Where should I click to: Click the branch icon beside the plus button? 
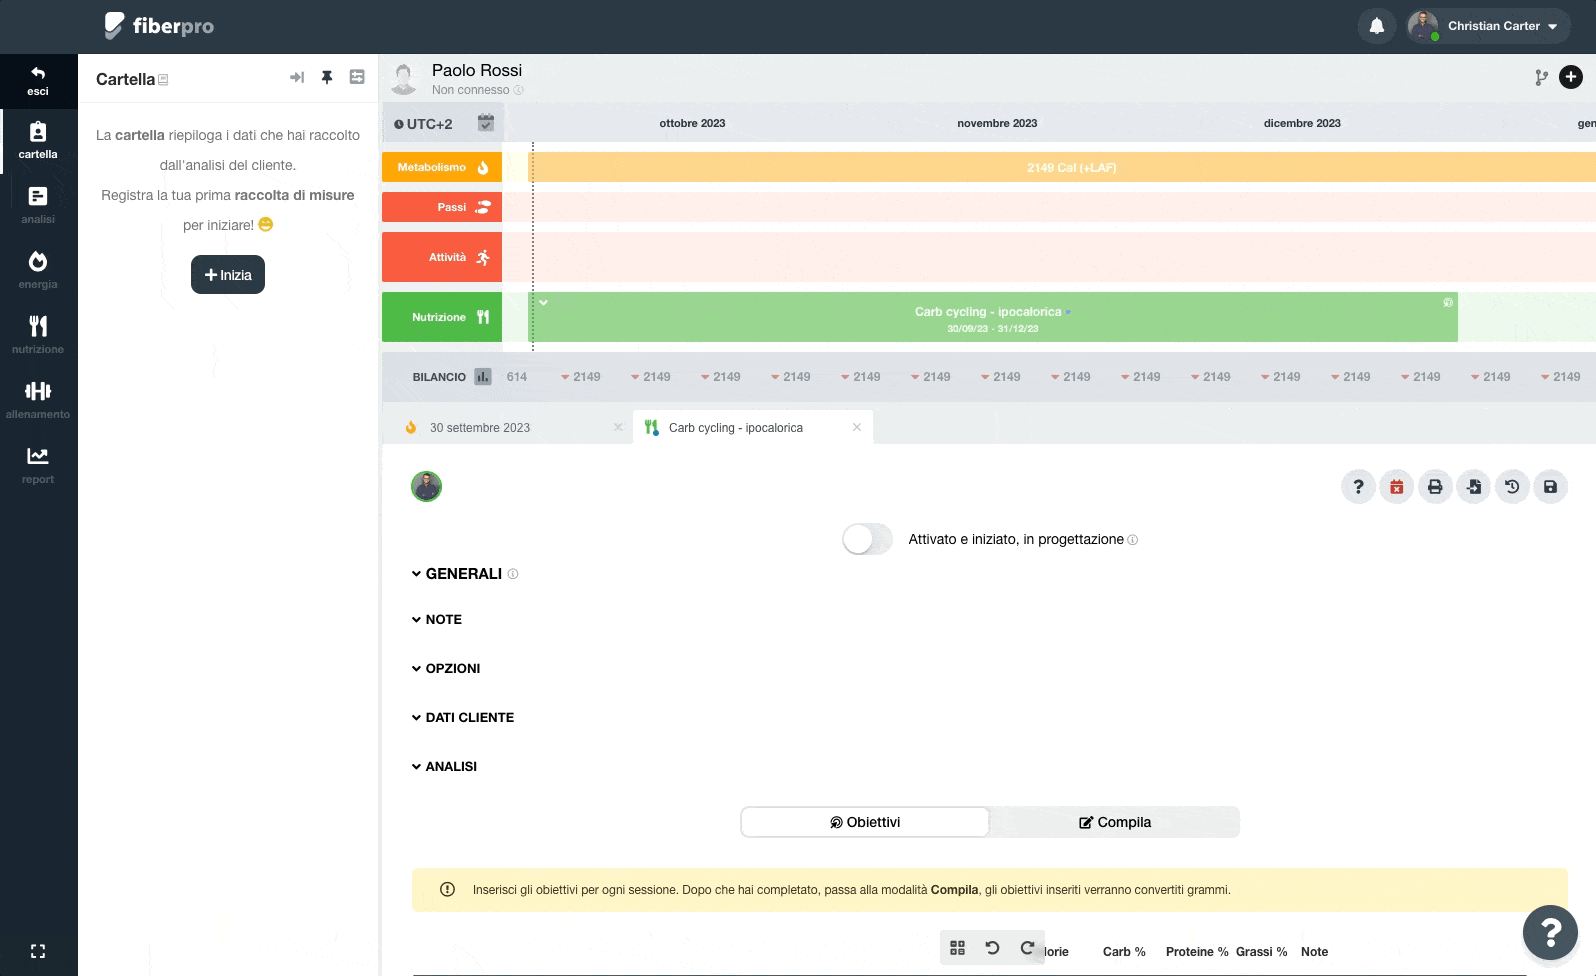click(x=1542, y=77)
